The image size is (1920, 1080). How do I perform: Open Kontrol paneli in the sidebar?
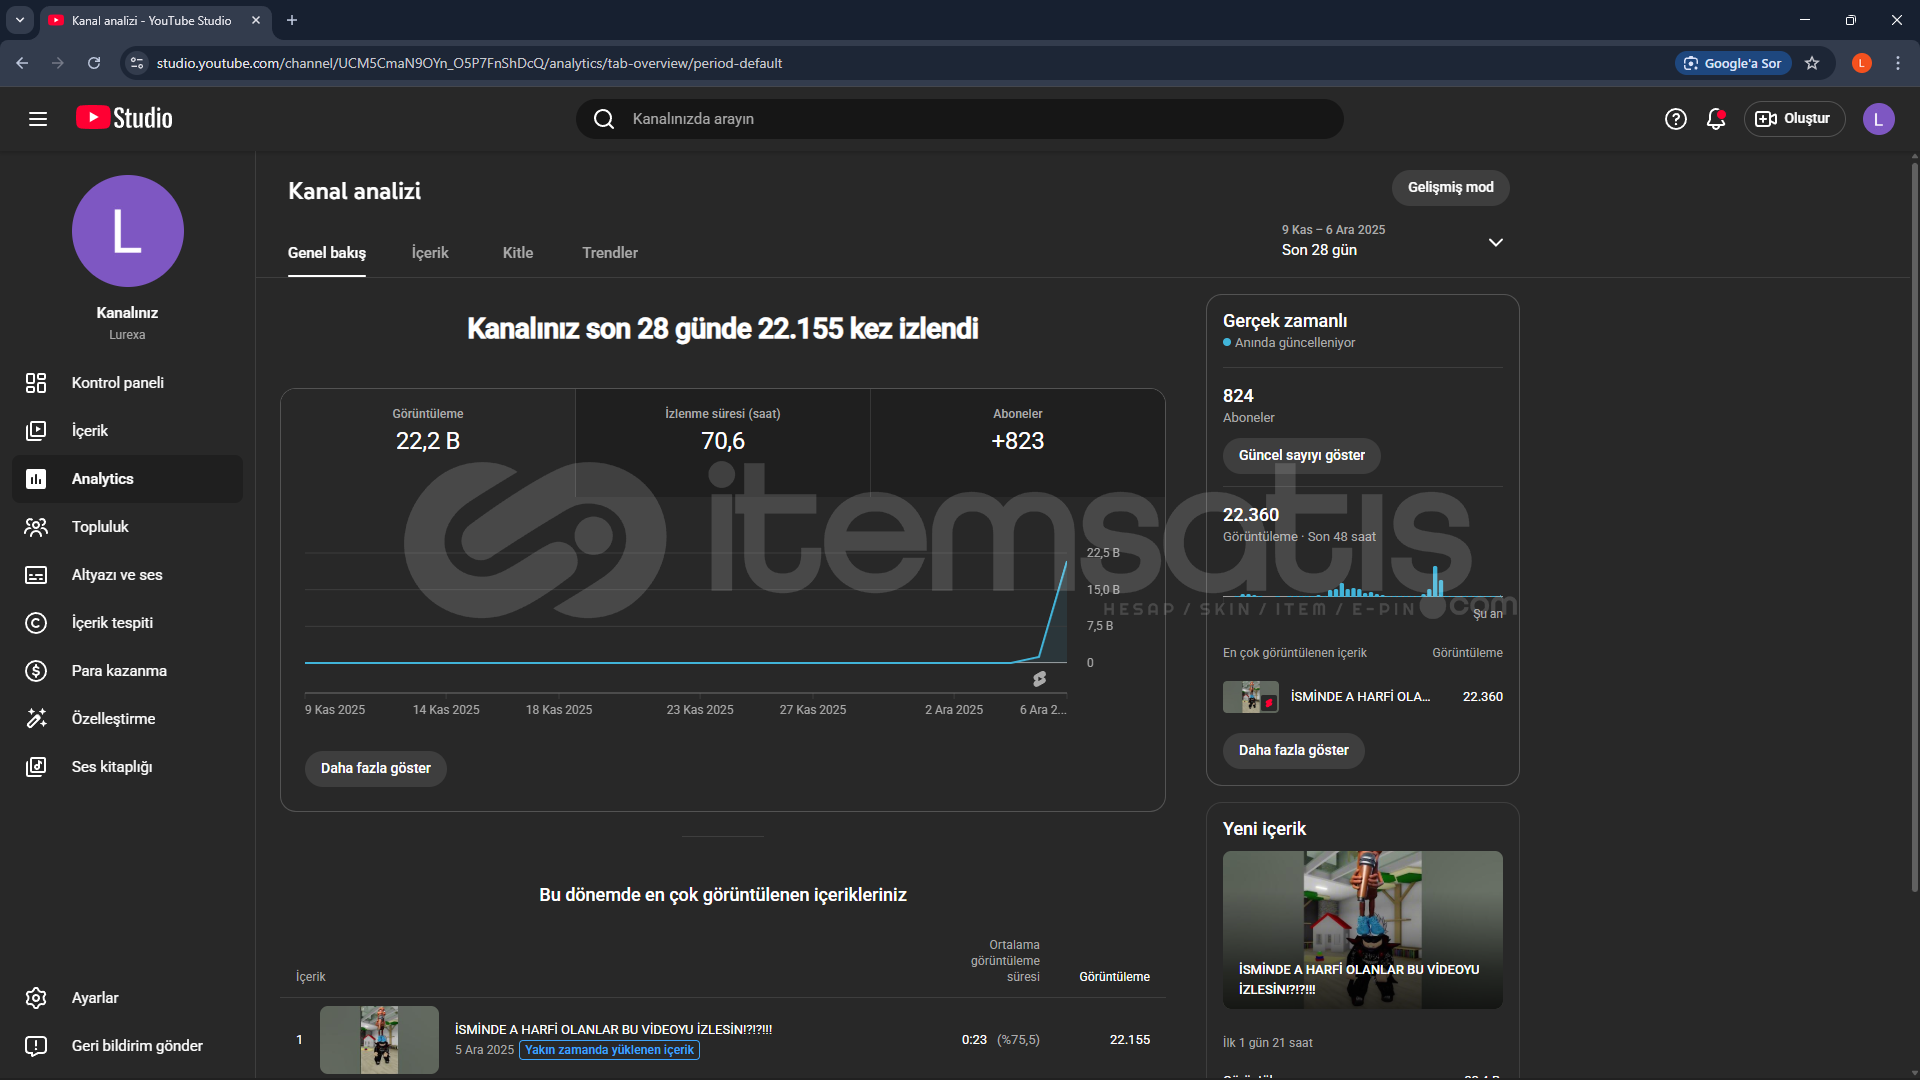click(117, 383)
